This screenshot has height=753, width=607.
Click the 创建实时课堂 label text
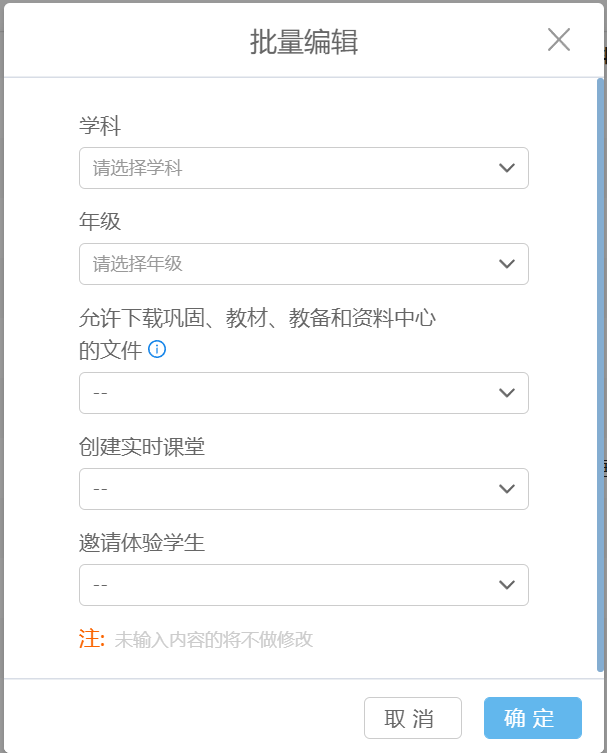coord(142,447)
